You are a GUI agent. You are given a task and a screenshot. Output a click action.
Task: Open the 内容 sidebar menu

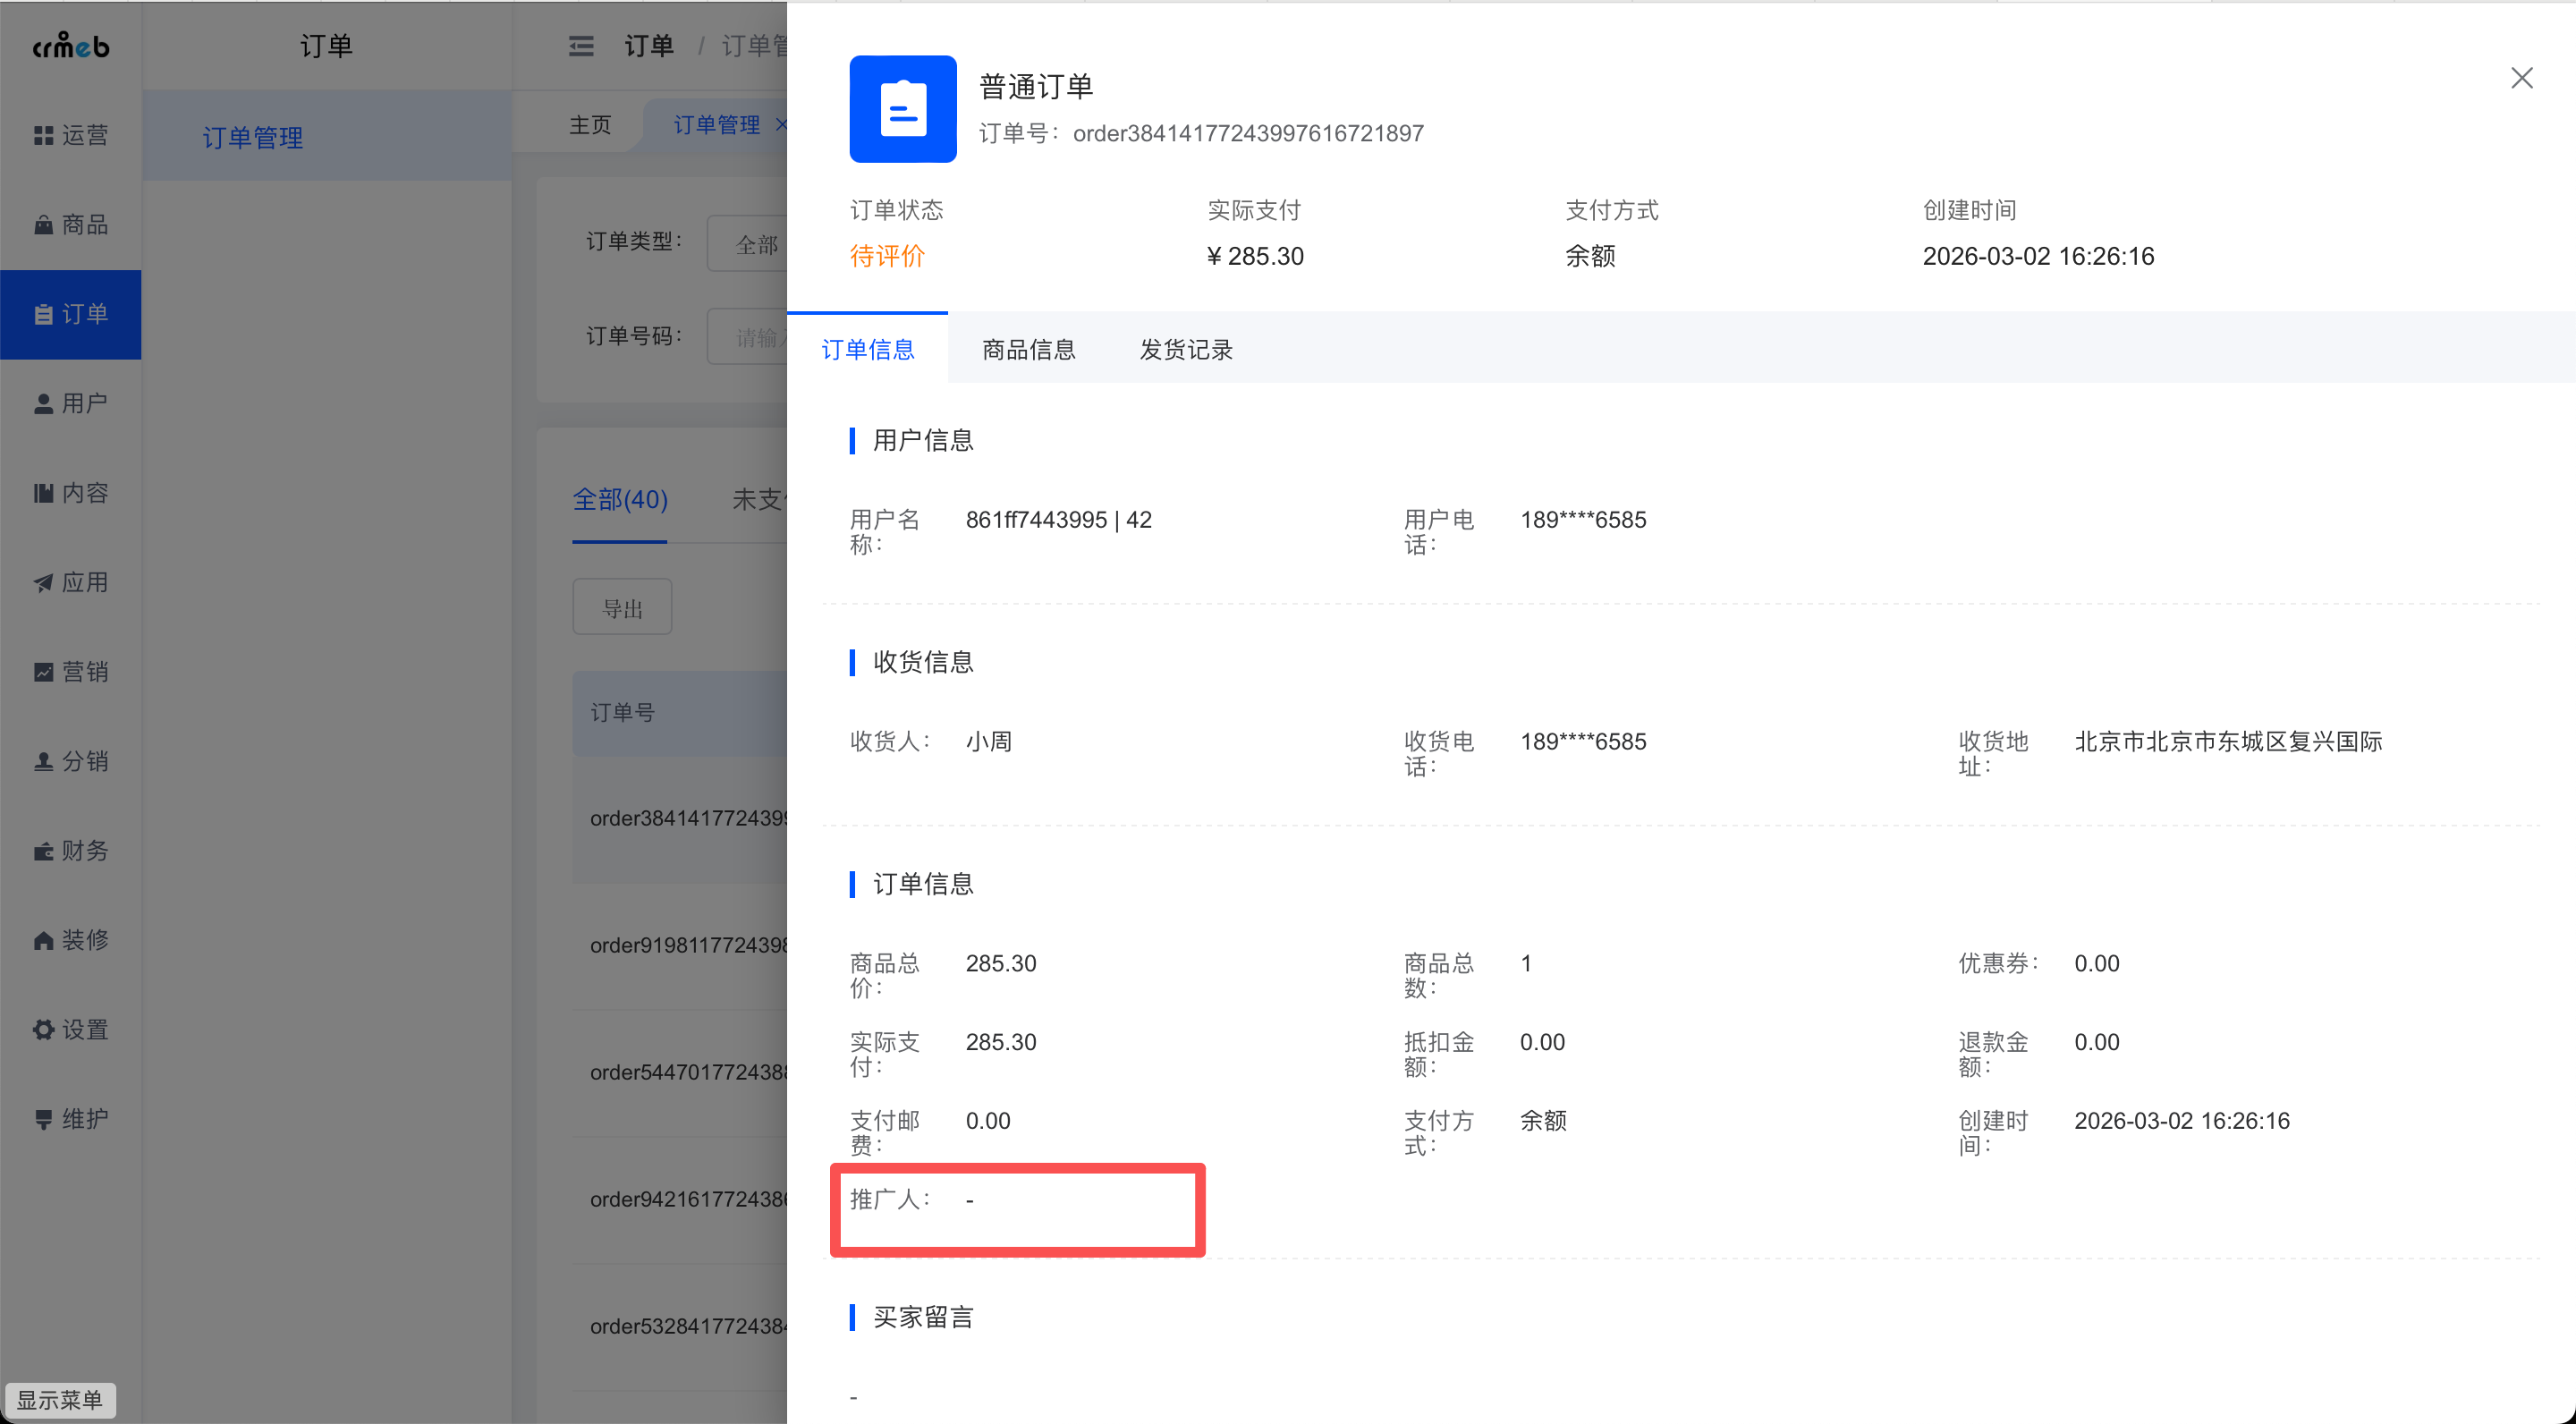[70, 493]
